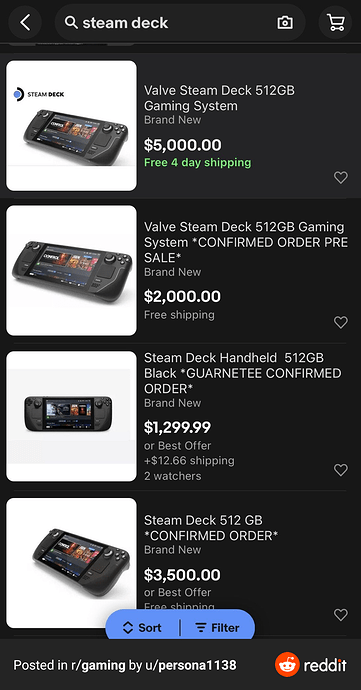Open r/gaming subreddit link
This screenshot has height=690, width=361.
98,665
